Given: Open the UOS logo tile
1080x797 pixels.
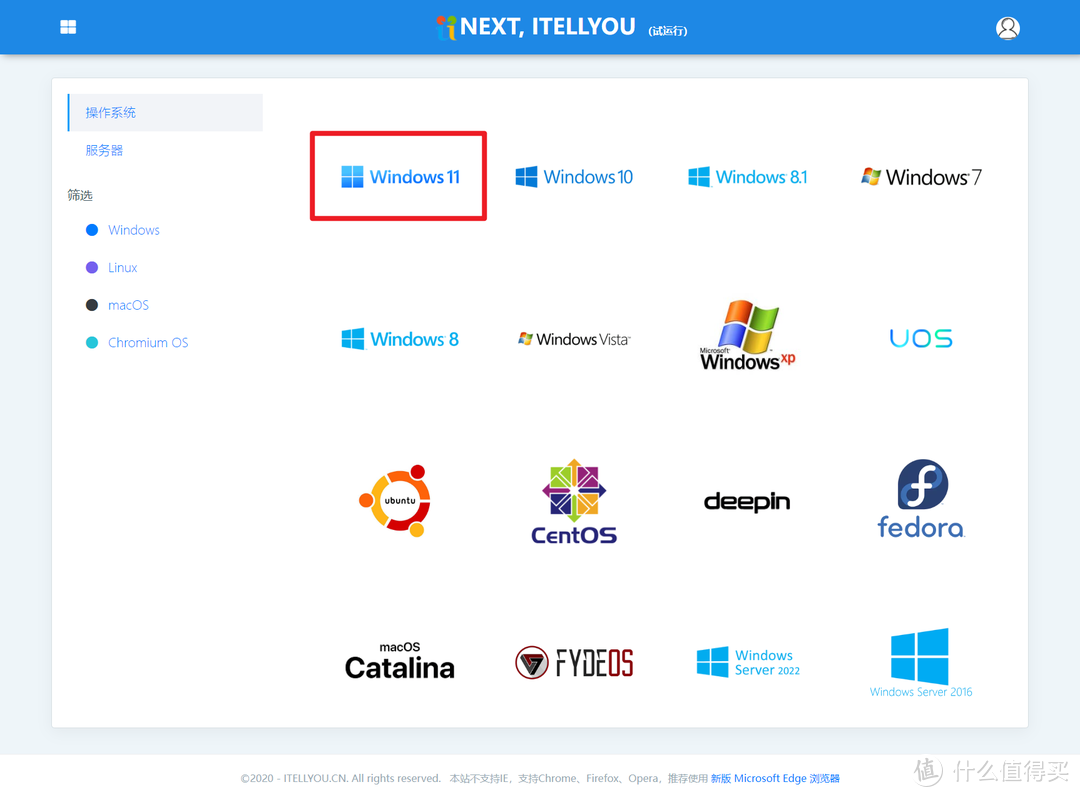Looking at the screenshot, I should 921,338.
